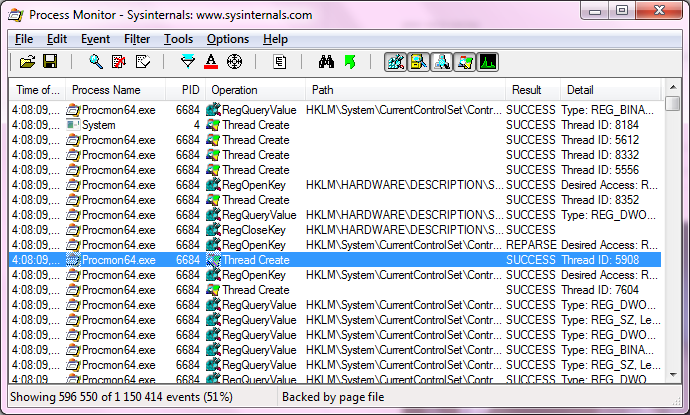Click the Include Process From Window target icon
The image size is (690, 415).
click(234, 62)
